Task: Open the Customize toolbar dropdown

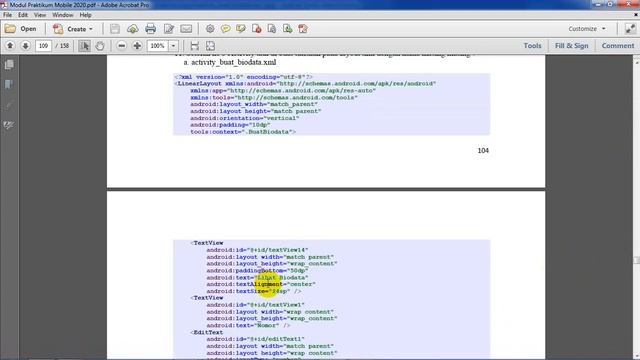Action: pos(587,29)
